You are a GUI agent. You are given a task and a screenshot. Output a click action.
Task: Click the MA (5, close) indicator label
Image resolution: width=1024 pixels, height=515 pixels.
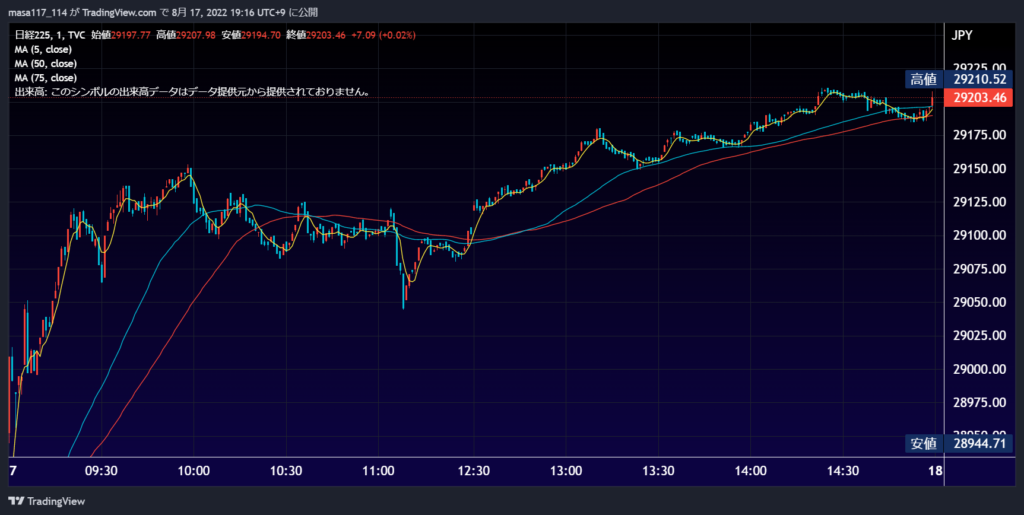[x=43, y=49]
